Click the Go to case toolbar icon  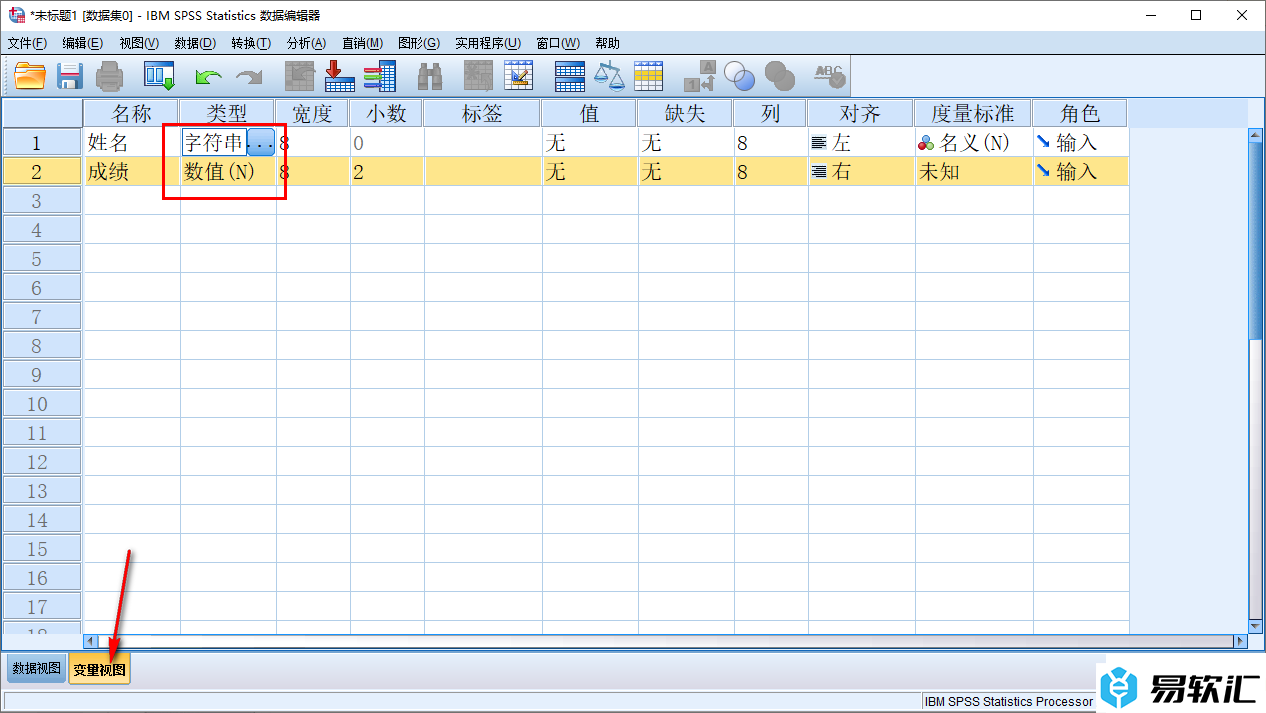299,76
